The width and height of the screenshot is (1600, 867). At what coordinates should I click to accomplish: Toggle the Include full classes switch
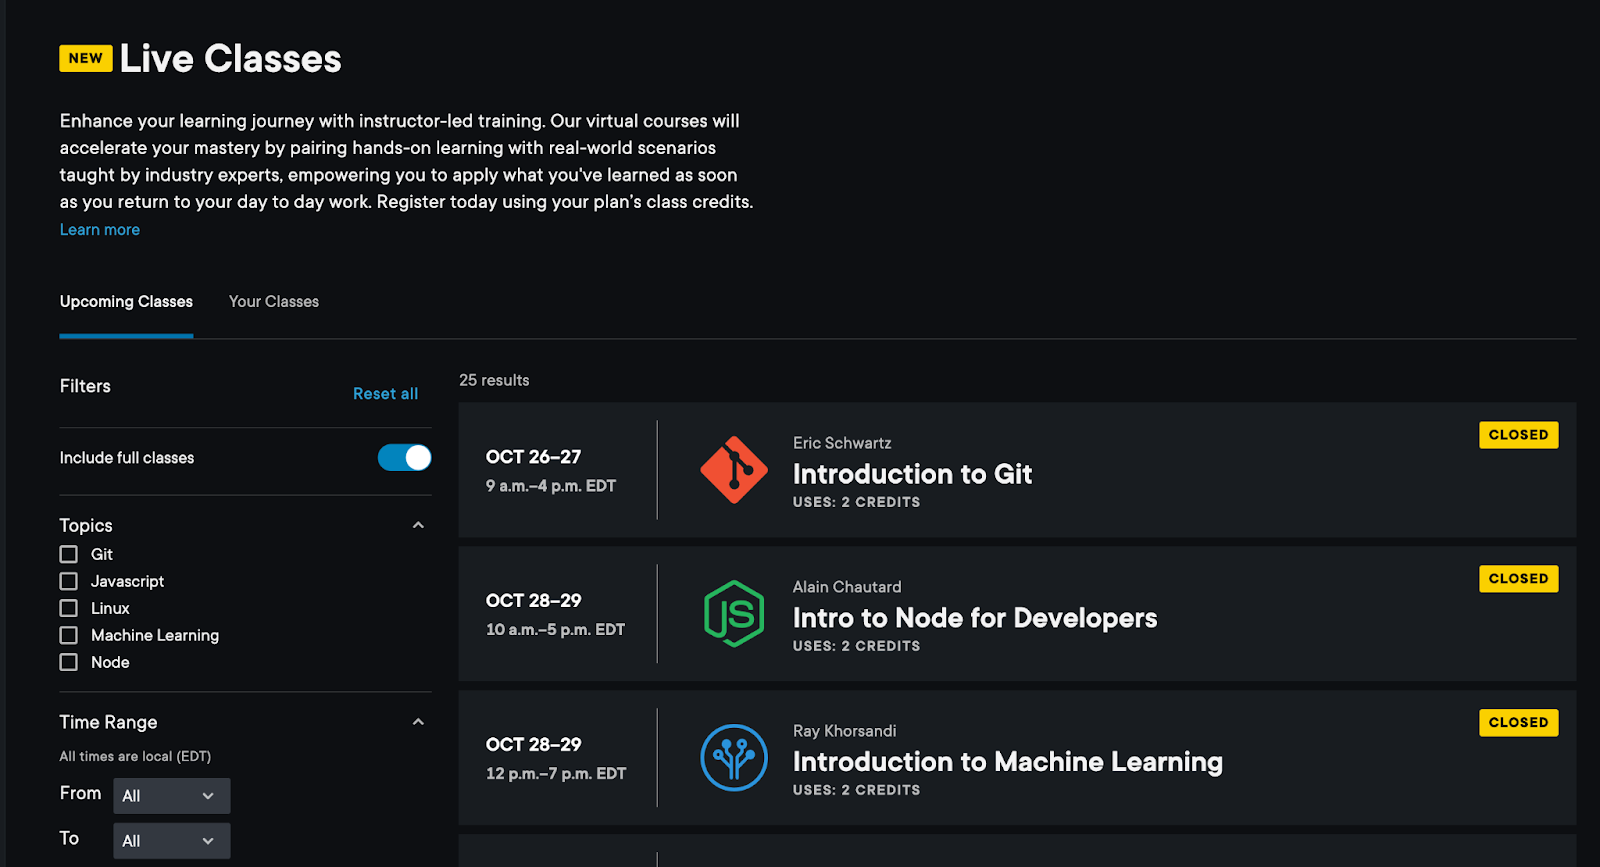click(404, 458)
